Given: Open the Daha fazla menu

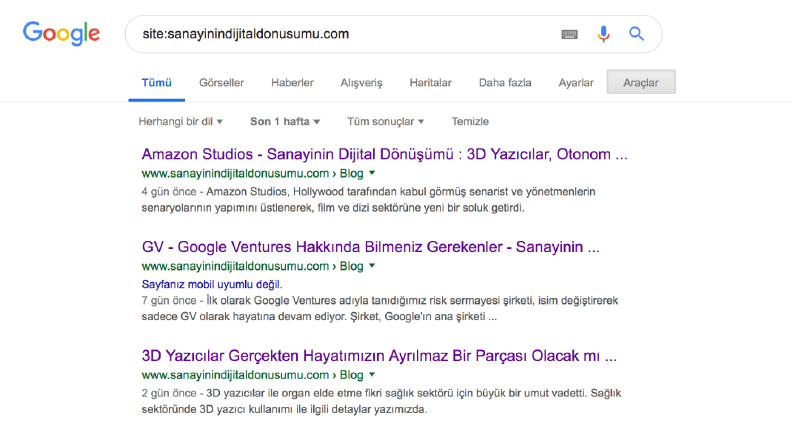Looking at the screenshot, I should click(x=505, y=82).
